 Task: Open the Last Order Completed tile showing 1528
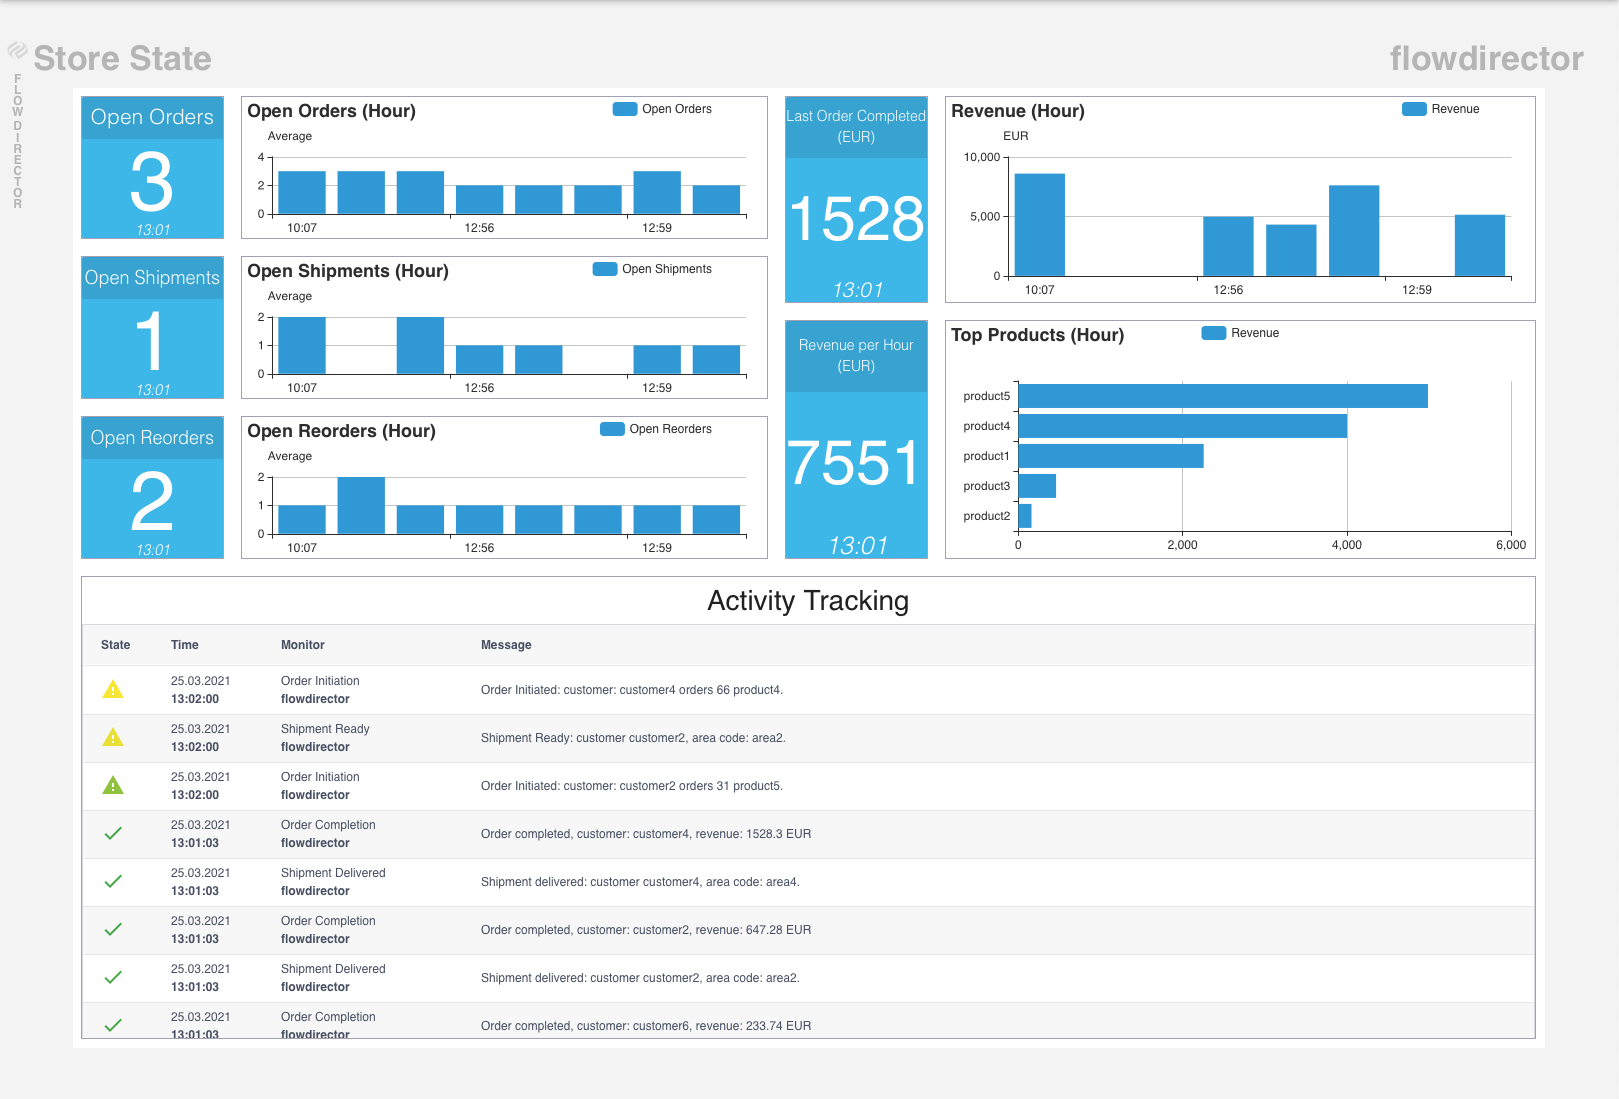pyautogui.click(x=856, y=218)
